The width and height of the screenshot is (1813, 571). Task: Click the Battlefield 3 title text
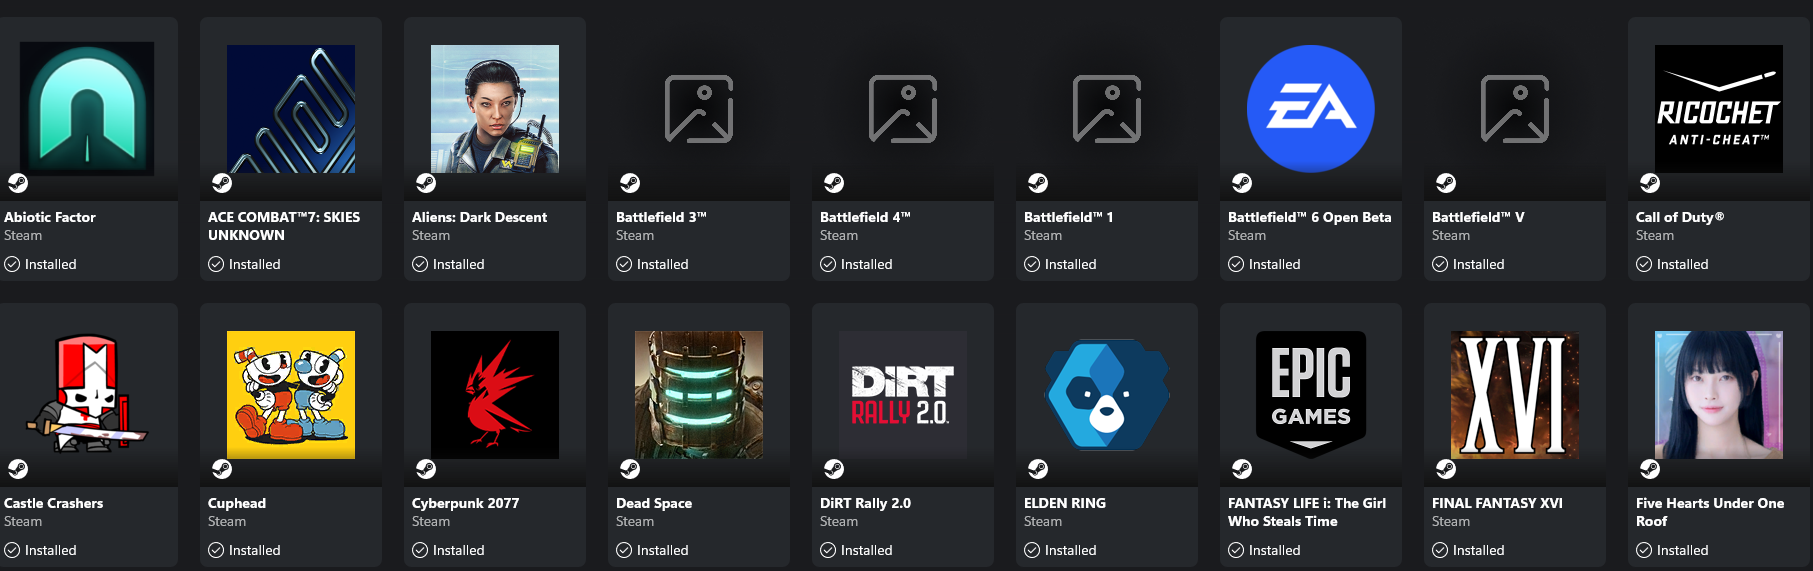click(x=661, y=217)
